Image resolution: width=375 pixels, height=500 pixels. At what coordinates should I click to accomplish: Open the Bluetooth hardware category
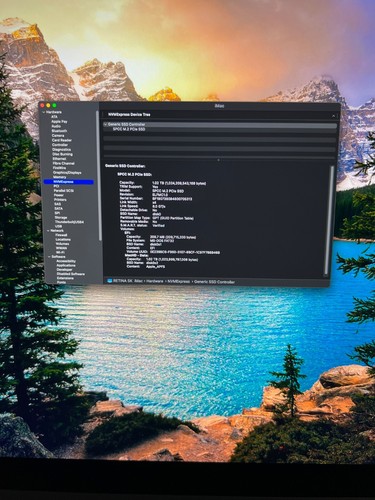[x=59, y=131]
